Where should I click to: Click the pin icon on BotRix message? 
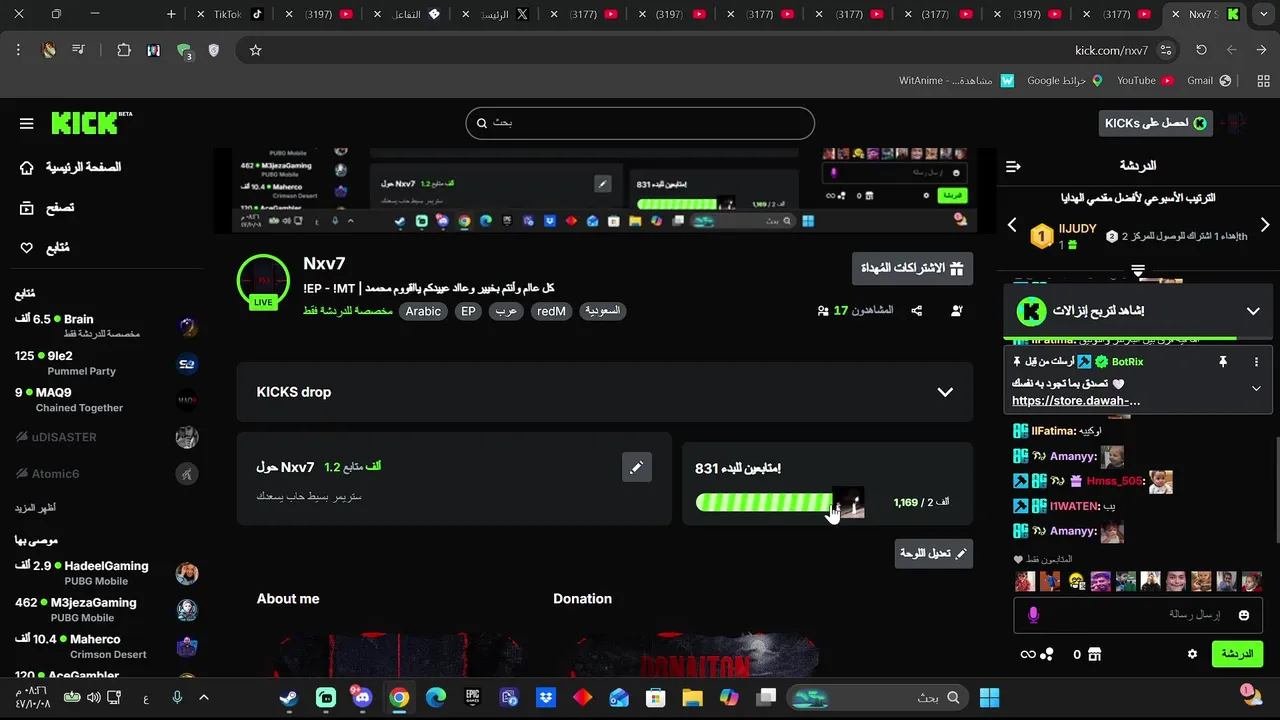tap(1222, 362)
